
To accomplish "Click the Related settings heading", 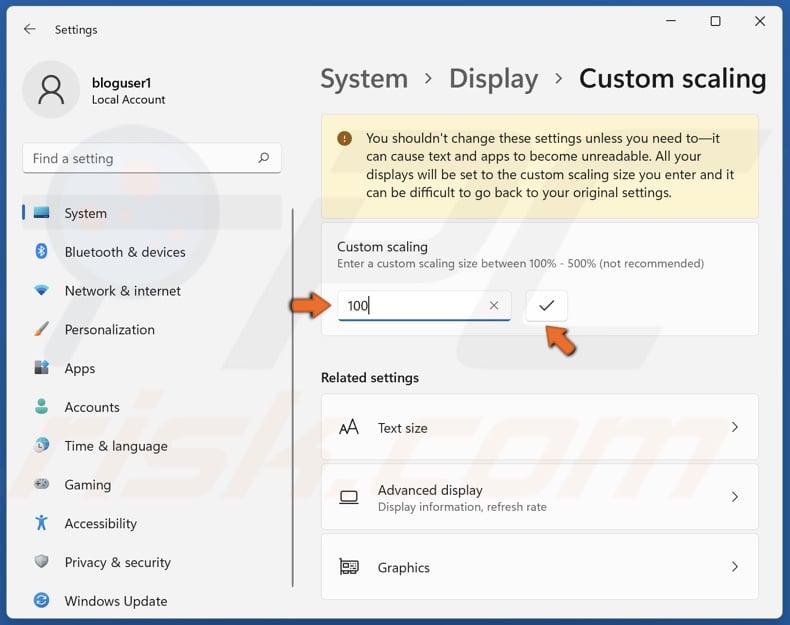I will tap(370, 378).
